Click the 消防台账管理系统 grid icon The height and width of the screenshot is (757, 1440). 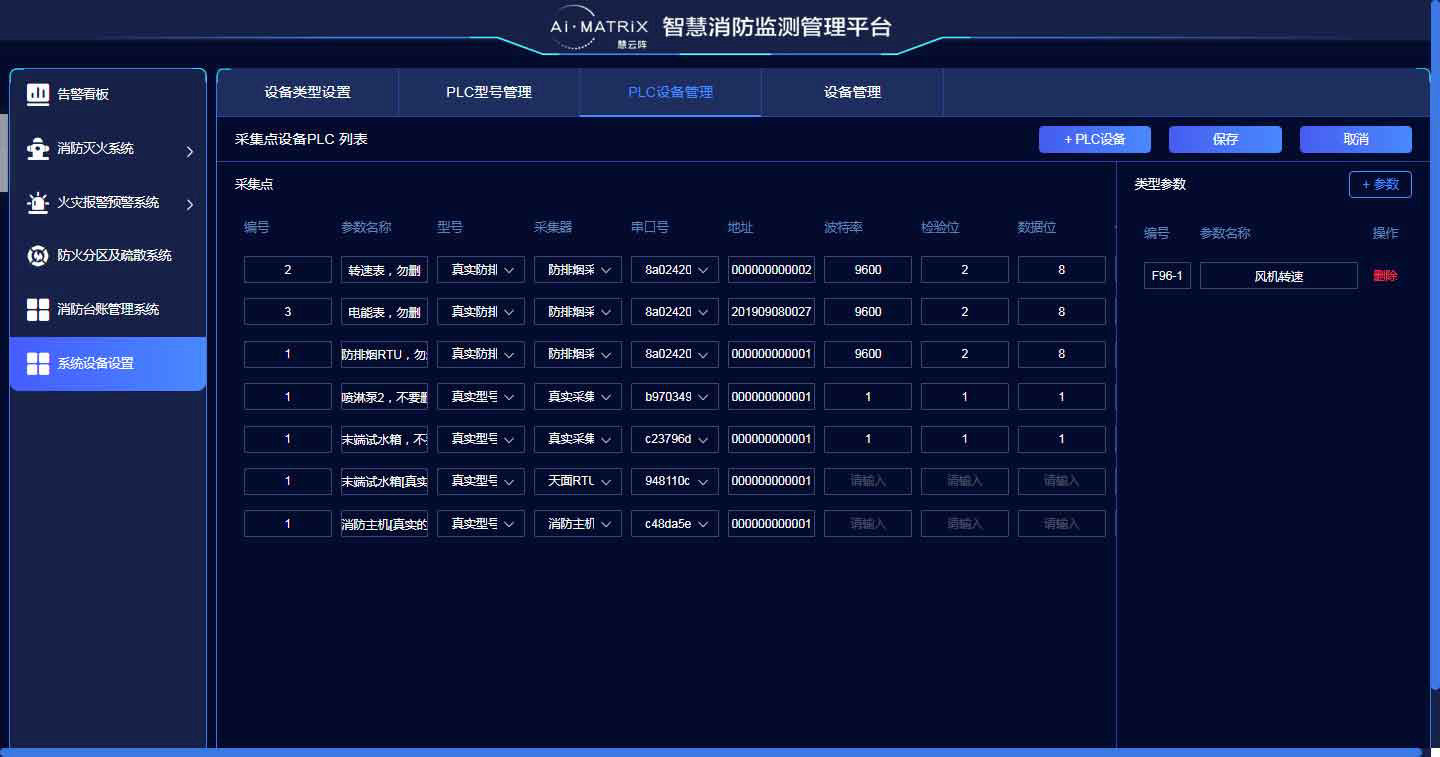[37, 309]
